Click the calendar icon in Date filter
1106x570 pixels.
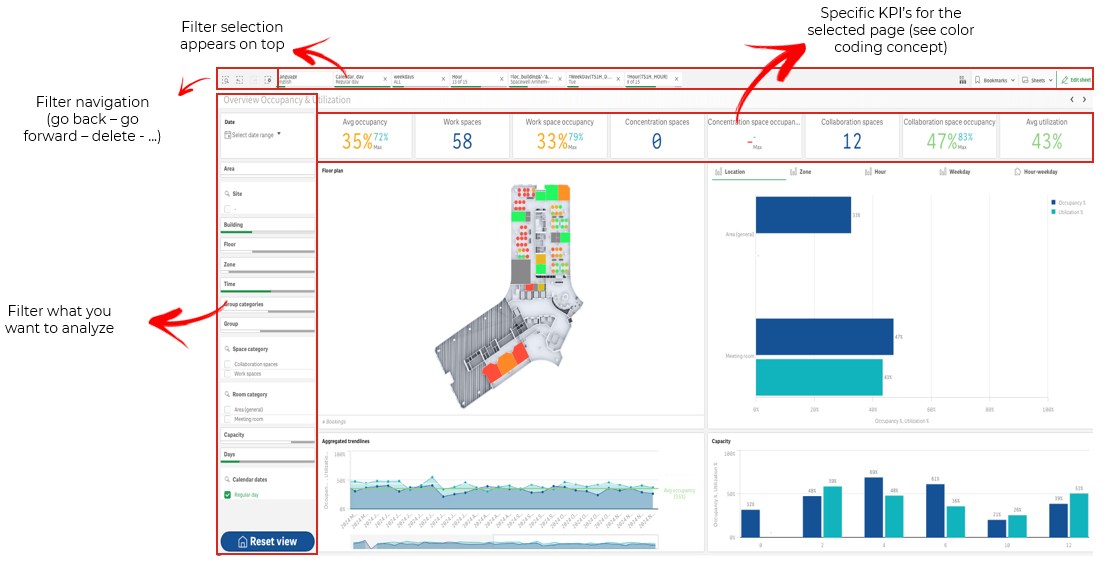pyautogui.click(x=228, y=135)
